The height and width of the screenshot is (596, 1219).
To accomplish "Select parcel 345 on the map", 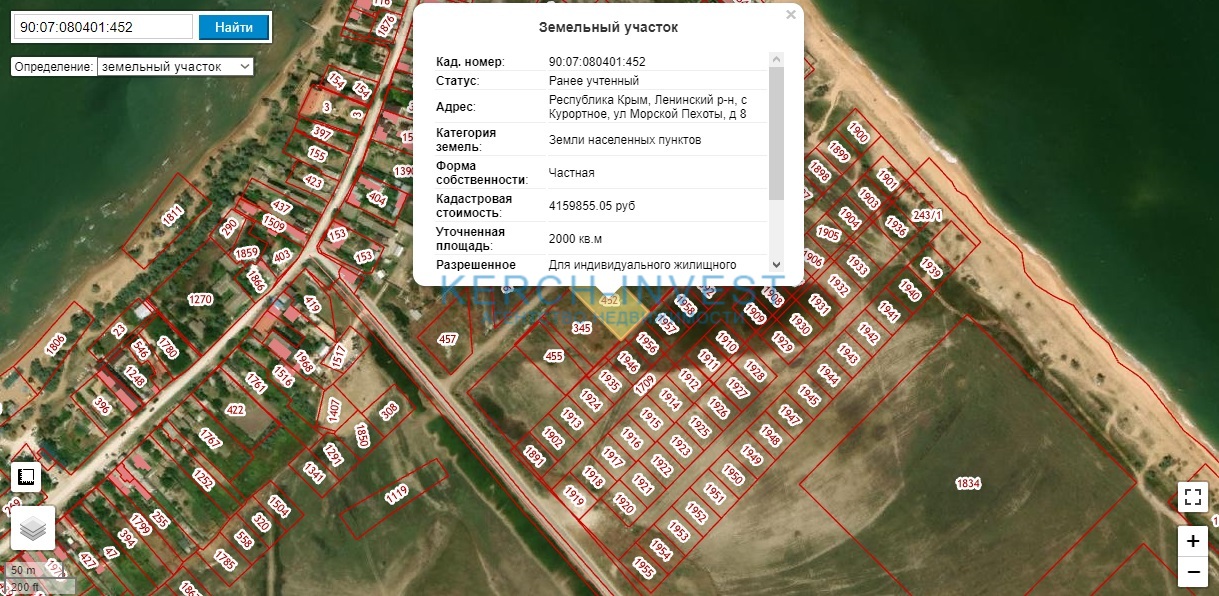I will coord(581,327).
